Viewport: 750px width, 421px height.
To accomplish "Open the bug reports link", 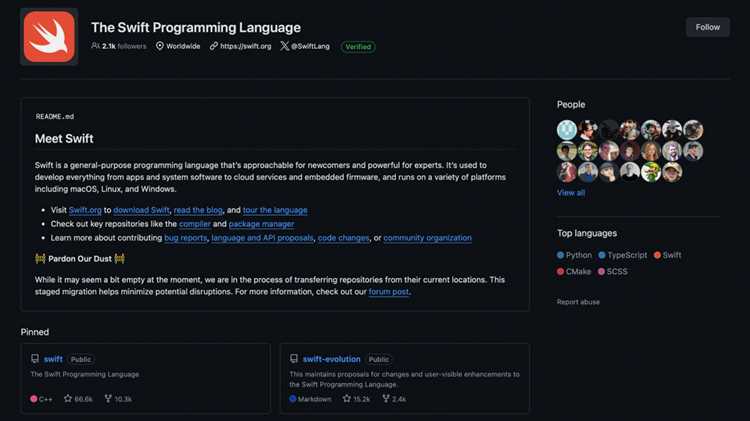I will tap(186, 238).
